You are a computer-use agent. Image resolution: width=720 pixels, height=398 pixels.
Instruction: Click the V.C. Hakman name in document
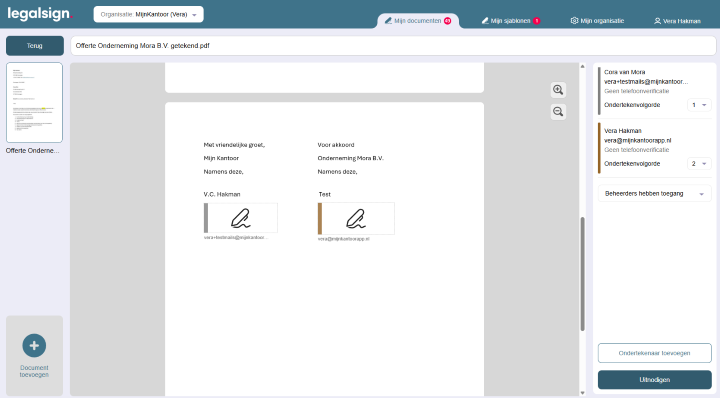[222, 195]
